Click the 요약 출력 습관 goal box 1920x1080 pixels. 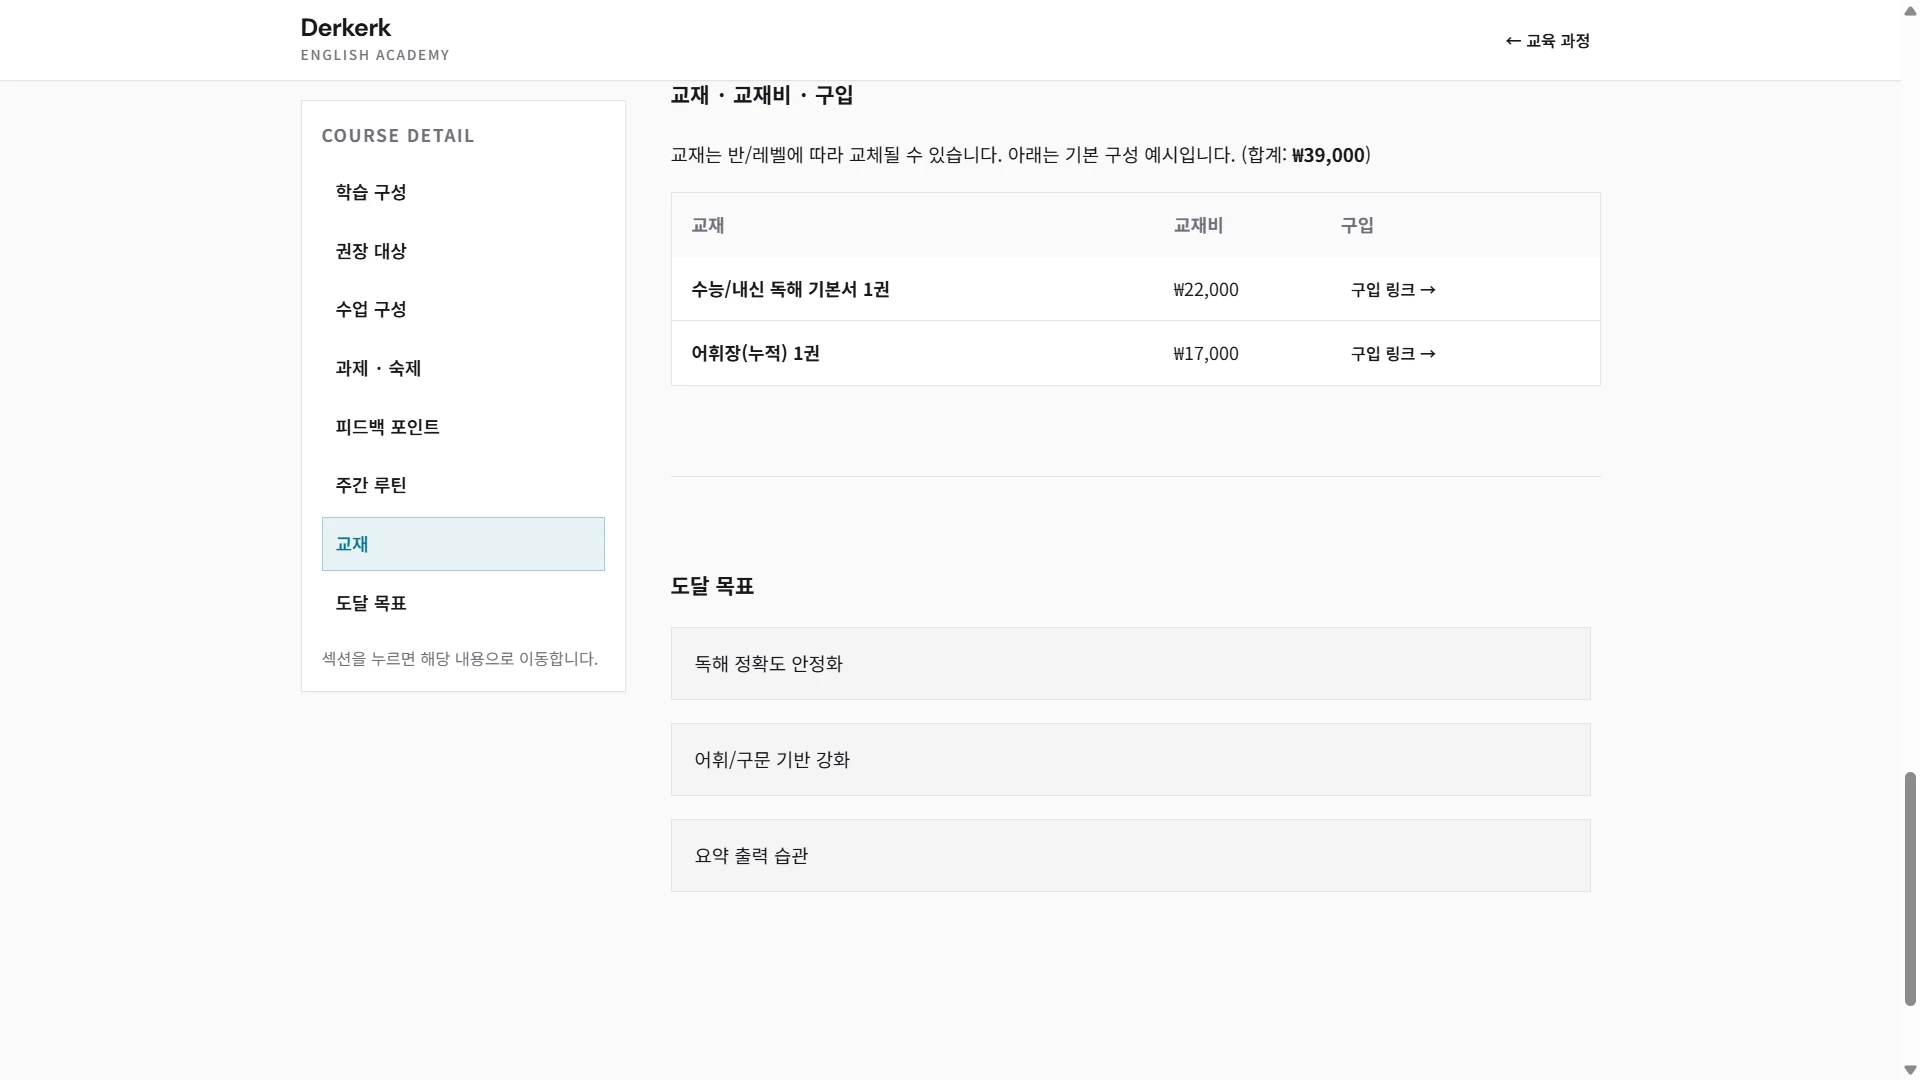[1130, 855]
